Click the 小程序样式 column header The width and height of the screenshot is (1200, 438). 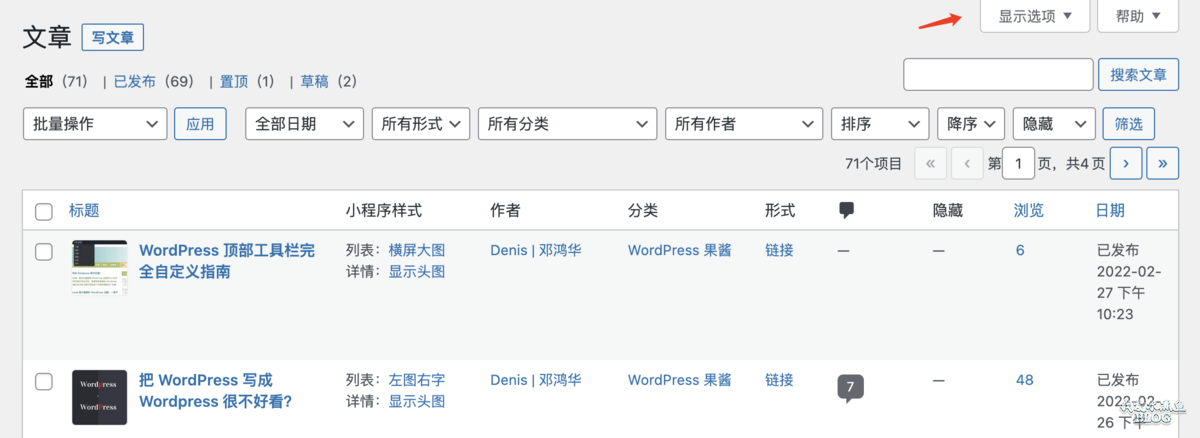[384, 211]
